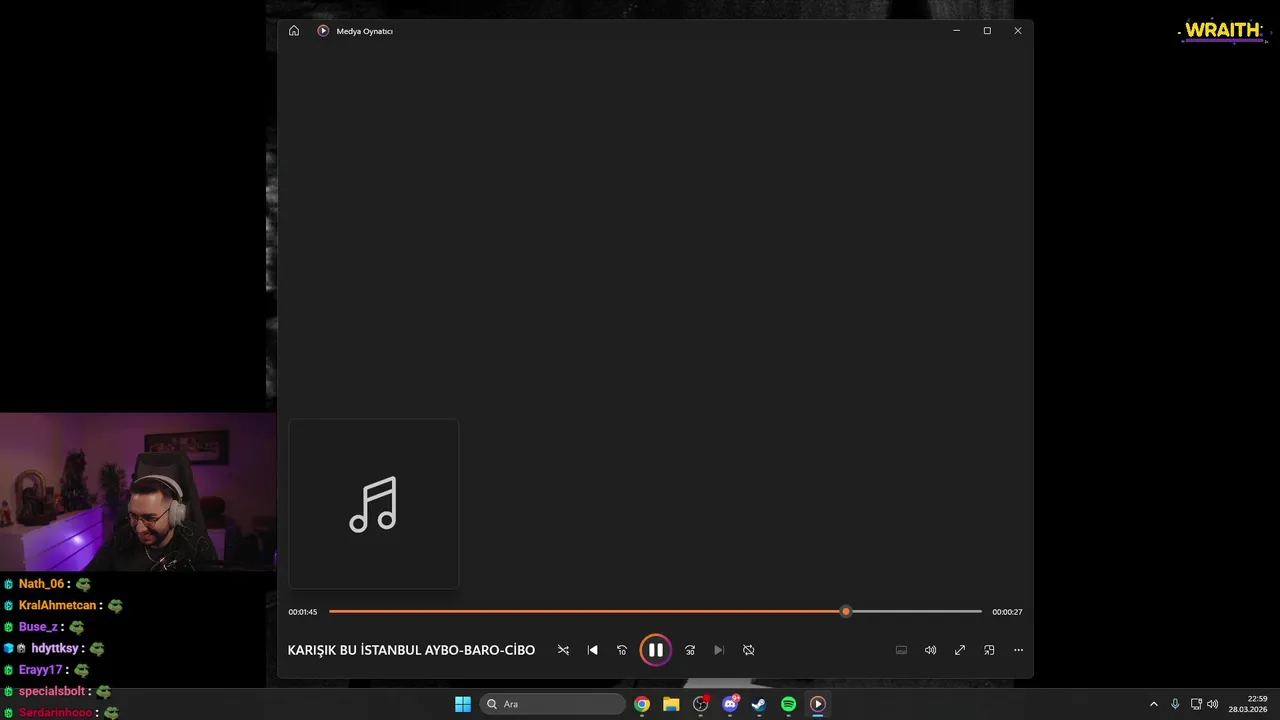Click the elapsed time 00:01:45
The height and width of the screenshot is (720, 1280).
(303, 612)
